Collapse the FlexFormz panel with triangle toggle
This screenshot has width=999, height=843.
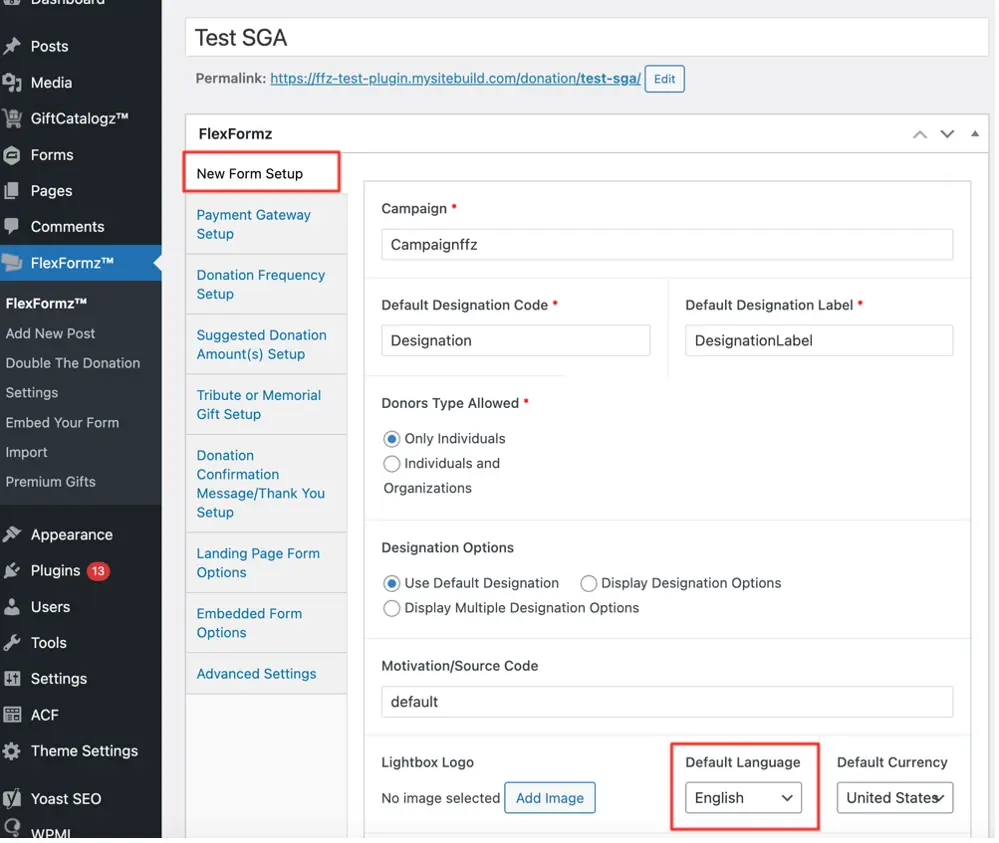[975, 134]
